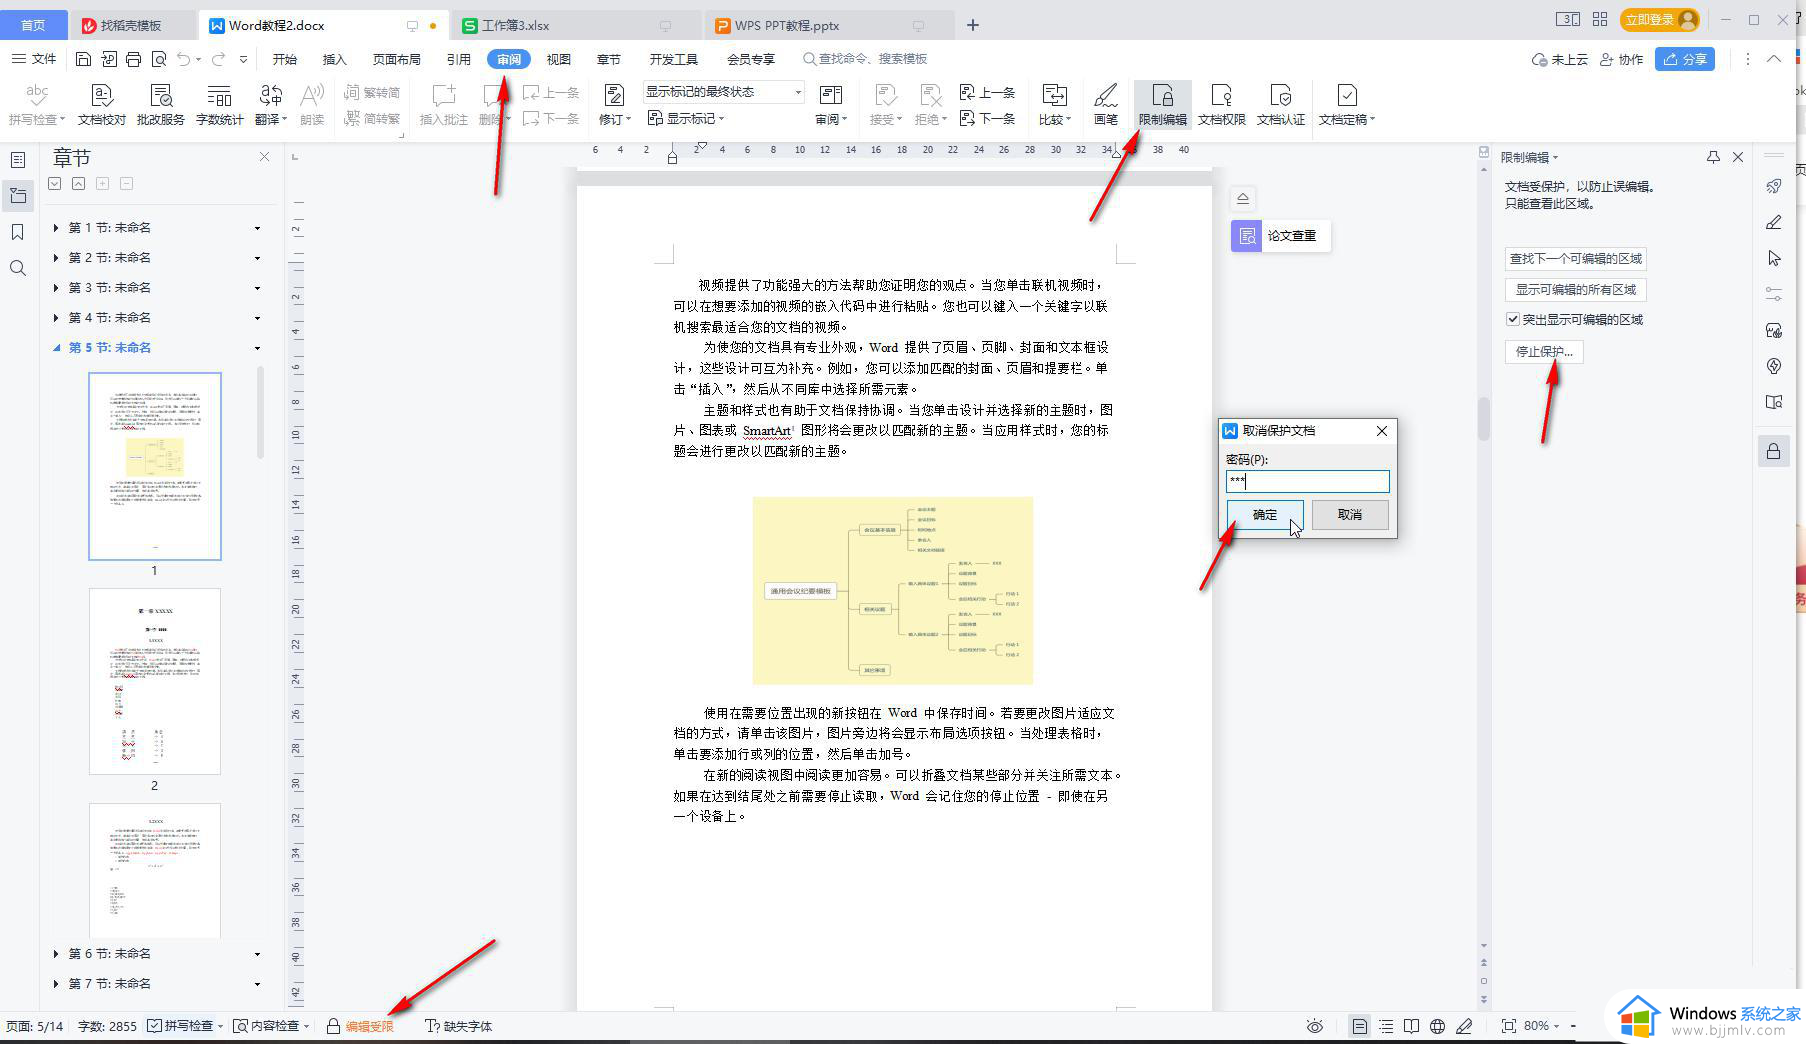
Task: Switch to reading view mode in status bar
Action: [x=1411, y=1026]
